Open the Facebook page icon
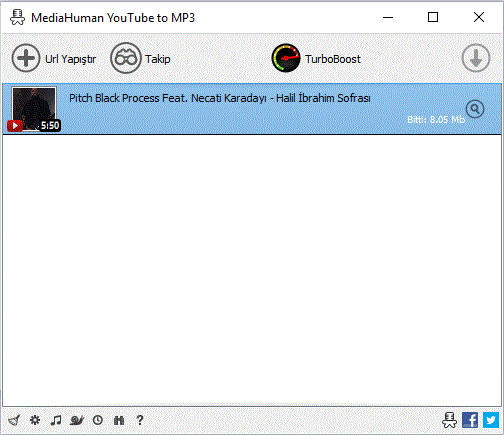 click(x=470, y=420)
